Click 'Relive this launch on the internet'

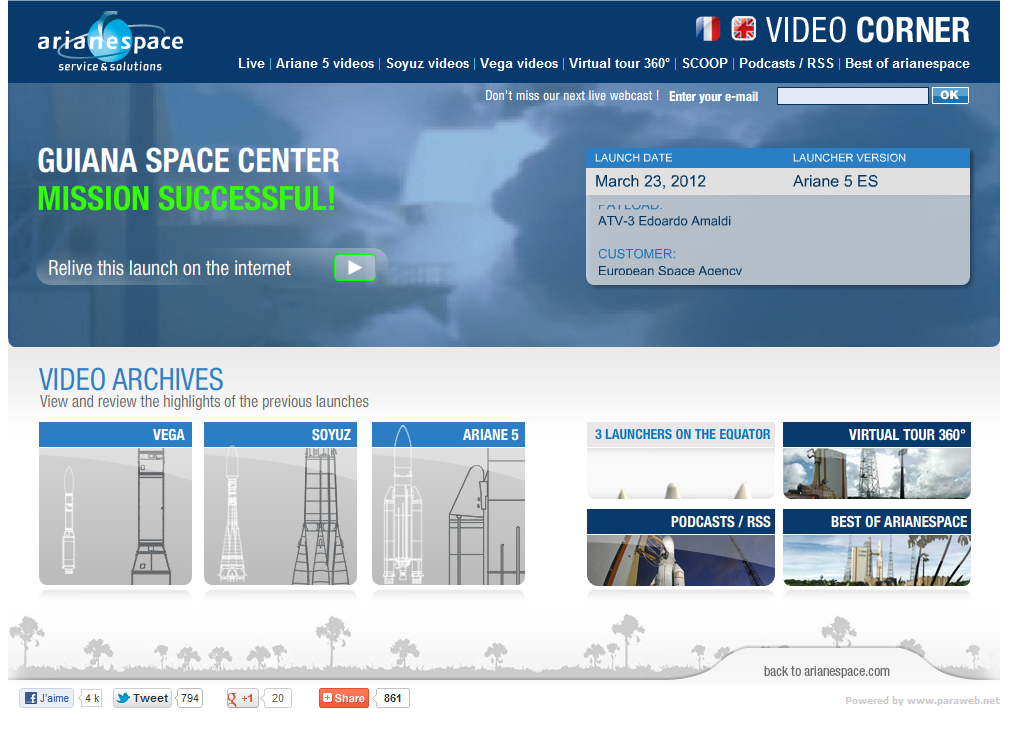pyautogui.click(x=170, y=268)
